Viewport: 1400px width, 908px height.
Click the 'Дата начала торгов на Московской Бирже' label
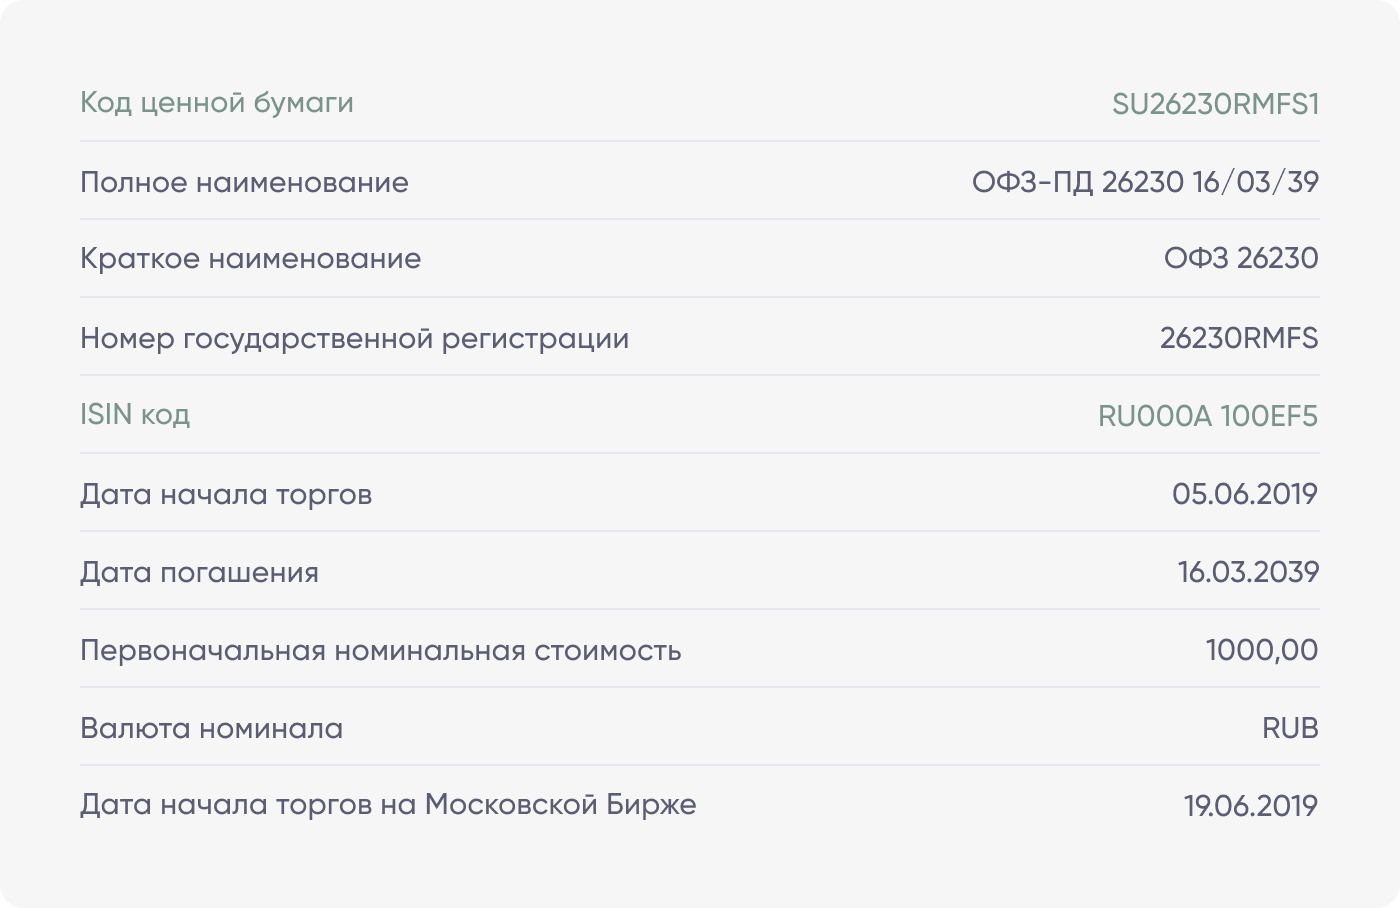388,805
